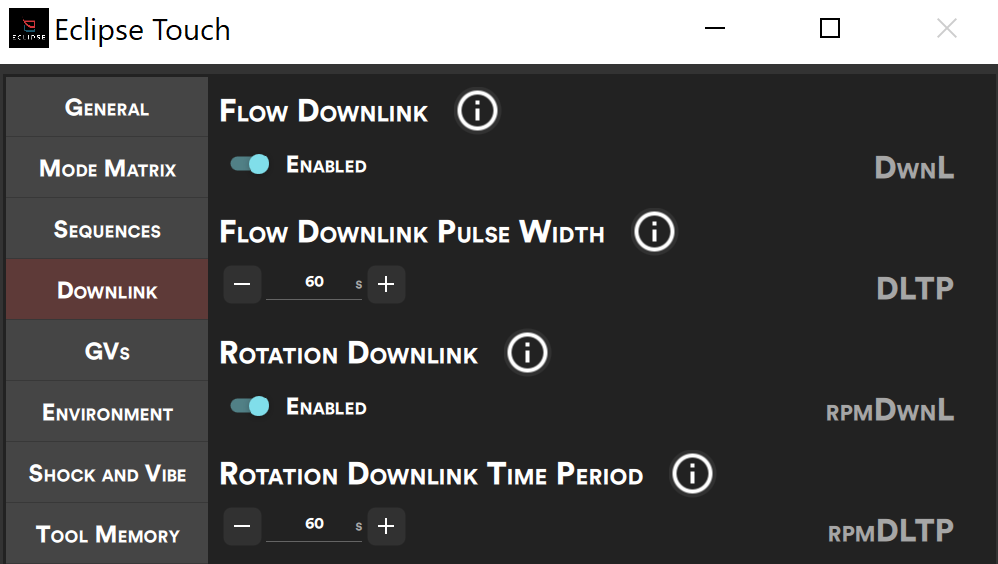Turn off Rotation Downlink toggle
This screenshot has width=998, height=564.
pyautogui.click(x=250, y=406)
